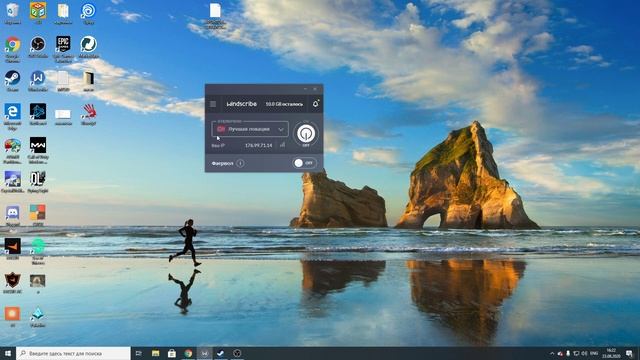Show hidden system tray icons
Screen dimensions: 640x360
[552, 353]
